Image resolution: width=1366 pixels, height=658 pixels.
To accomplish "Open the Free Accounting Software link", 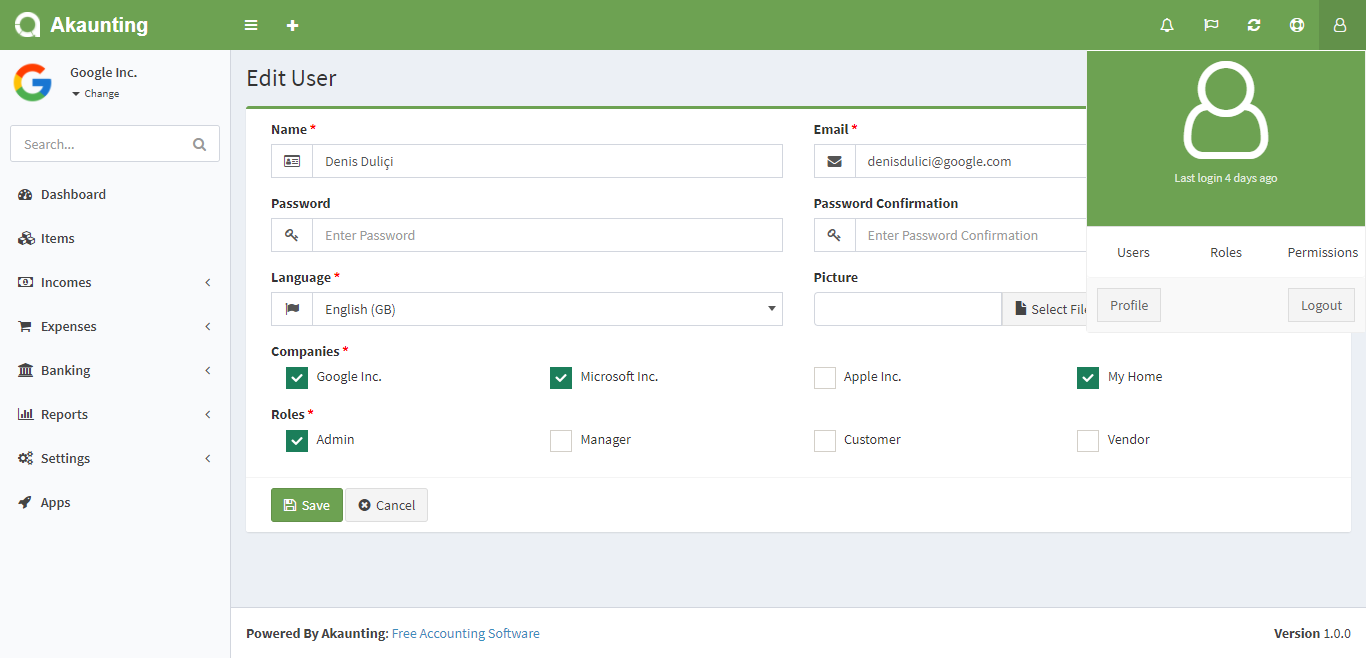I will [465, 633].
